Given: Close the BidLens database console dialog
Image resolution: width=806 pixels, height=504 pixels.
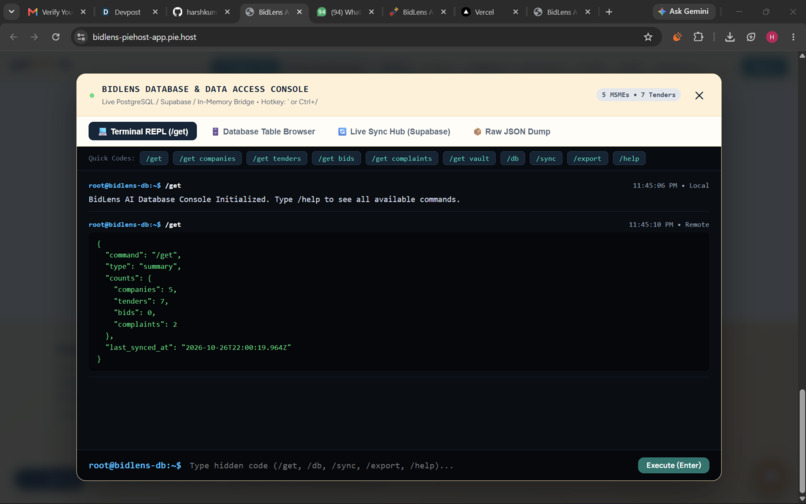Looking at the screenshot, I should pos(699,95).
